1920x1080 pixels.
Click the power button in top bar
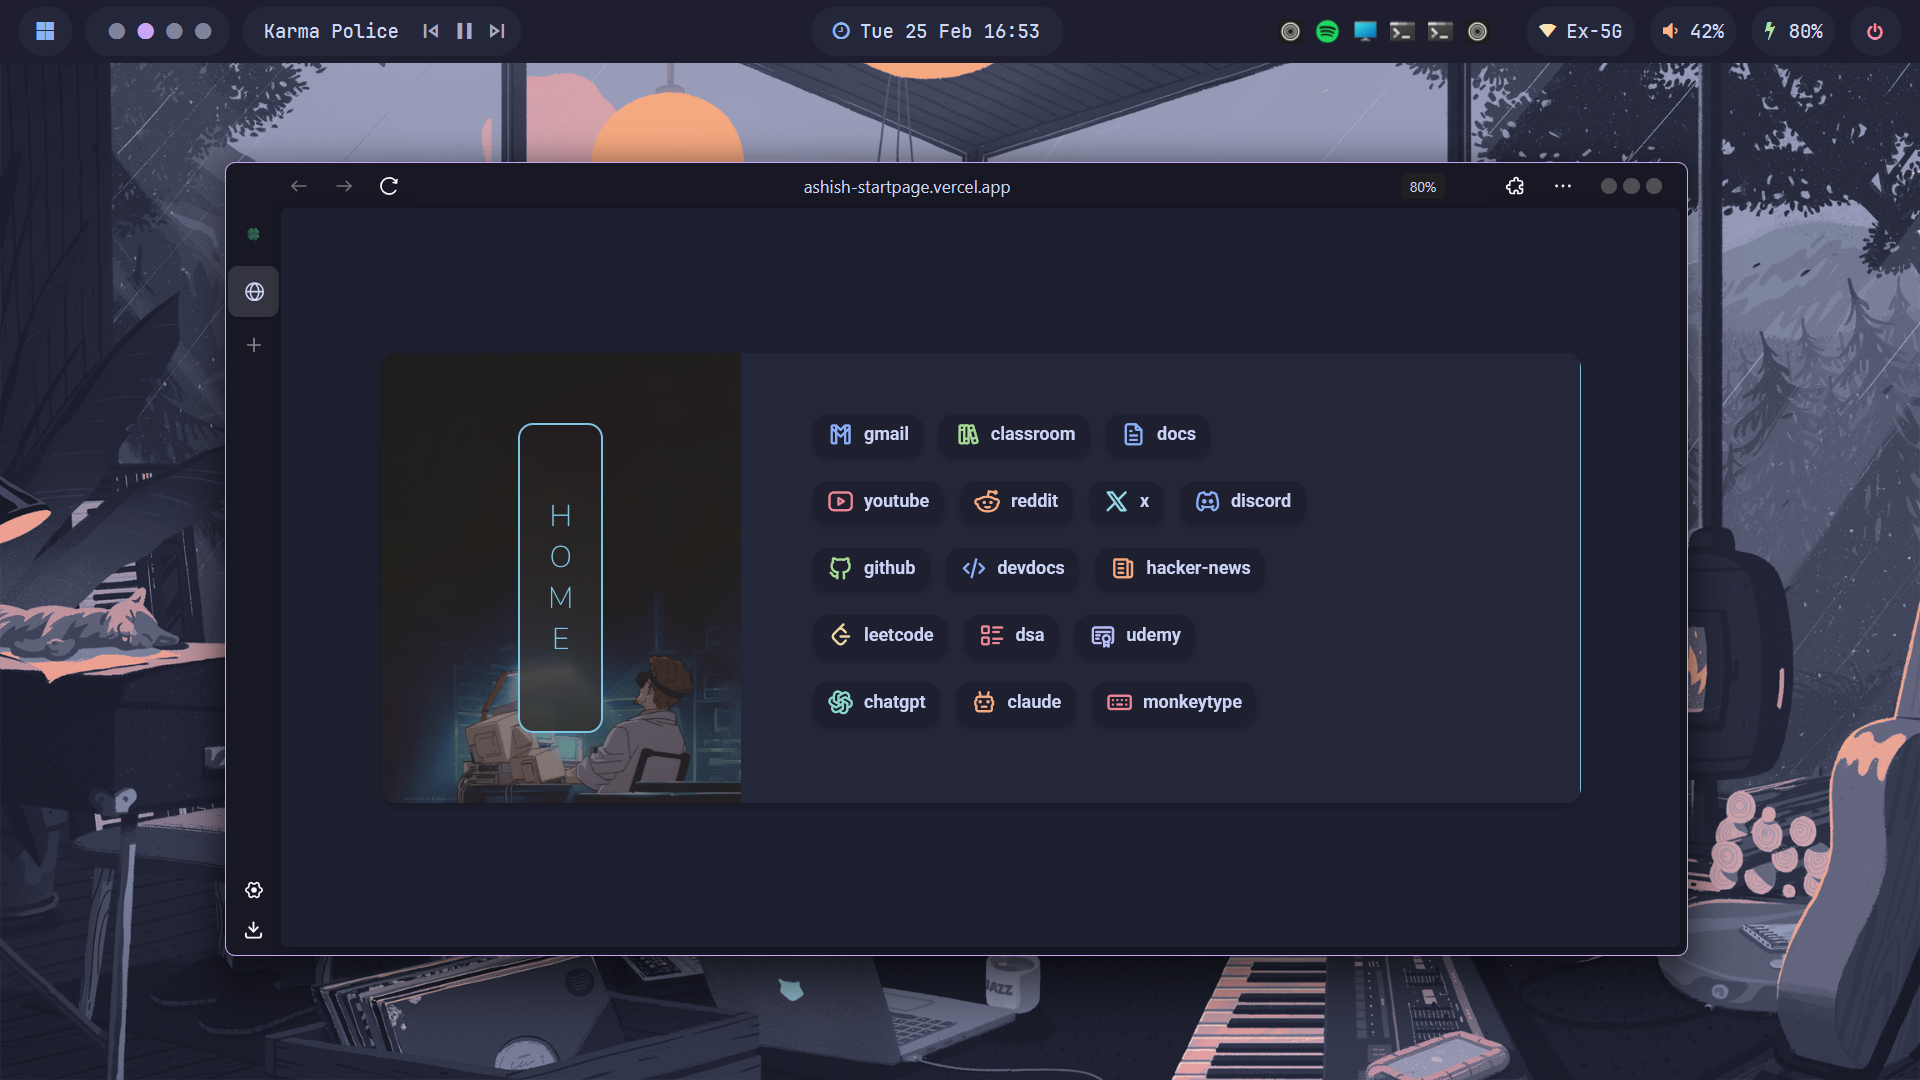[x=1875, y=31]
